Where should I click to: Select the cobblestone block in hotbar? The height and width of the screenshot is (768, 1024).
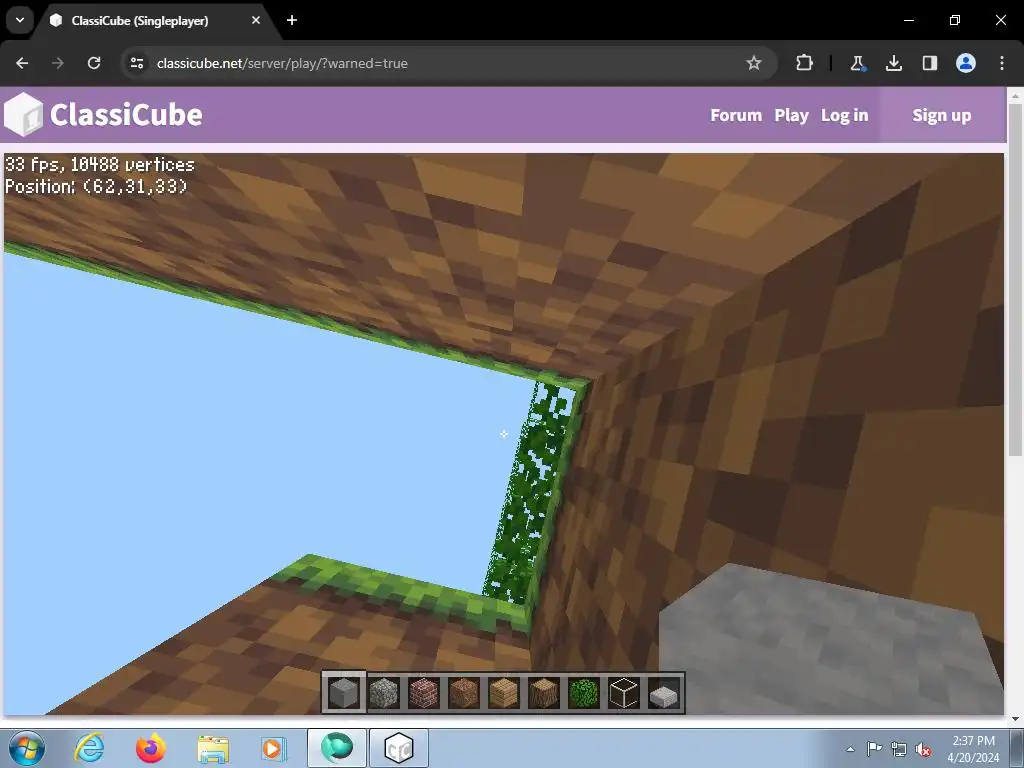[x=384, y=693]
